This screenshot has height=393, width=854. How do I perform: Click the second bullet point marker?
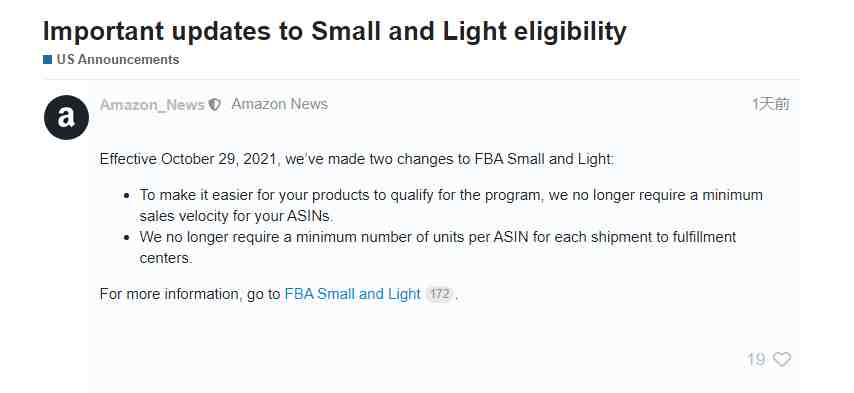(x=127, y=237)
